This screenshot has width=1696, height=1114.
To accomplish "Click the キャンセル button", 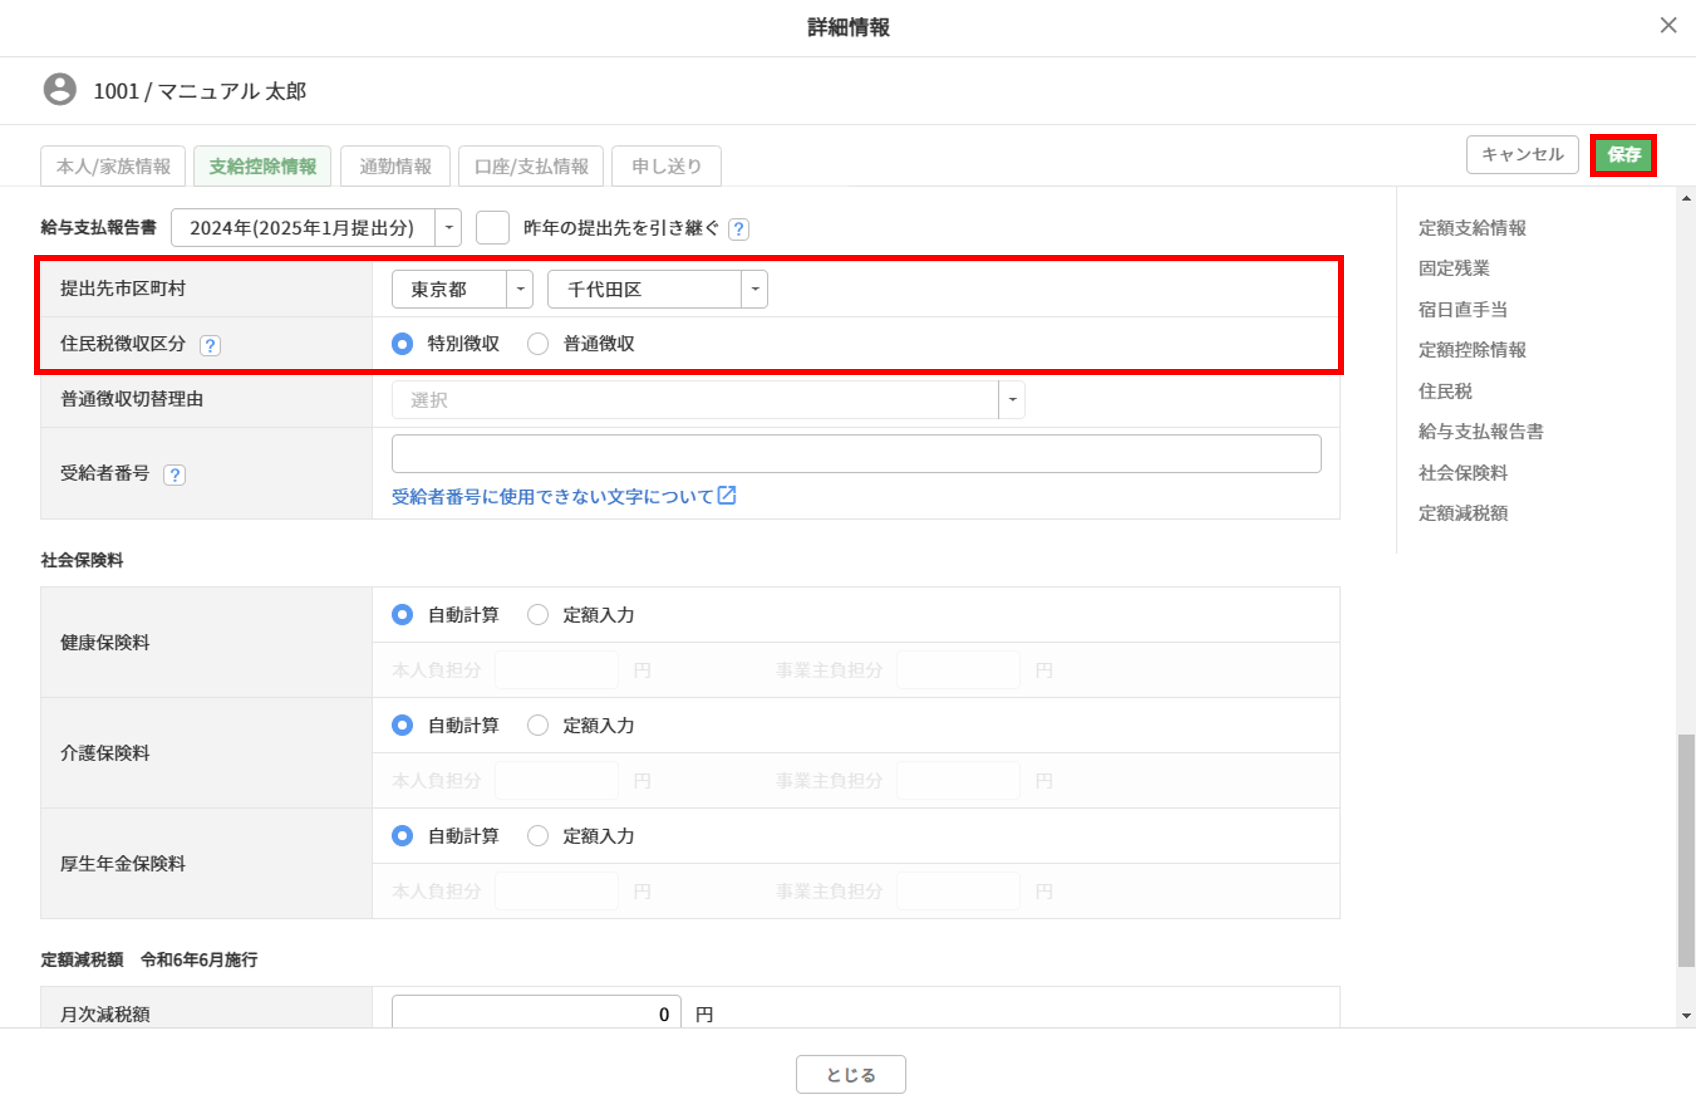I will (x=1522, y=155).
